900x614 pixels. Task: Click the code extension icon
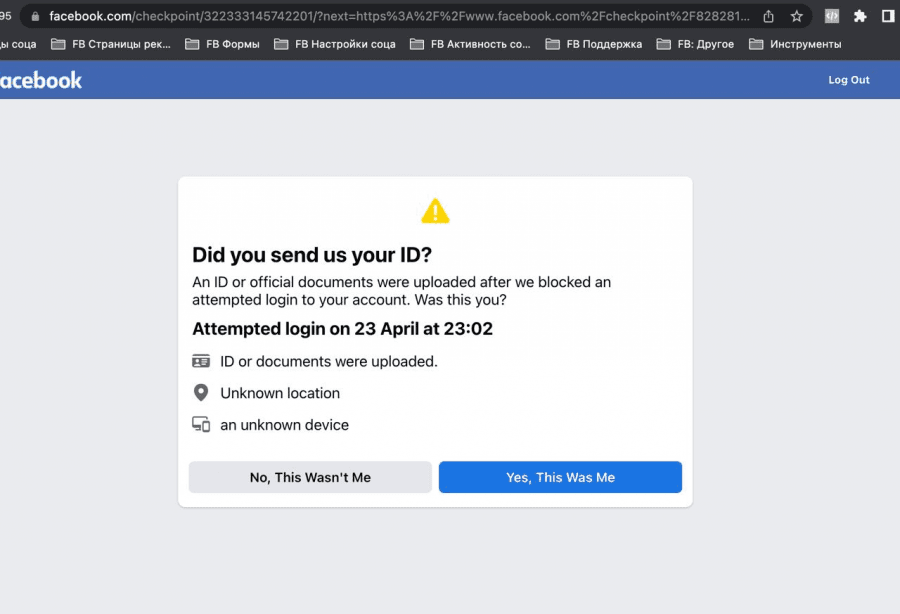pos(832,16)
